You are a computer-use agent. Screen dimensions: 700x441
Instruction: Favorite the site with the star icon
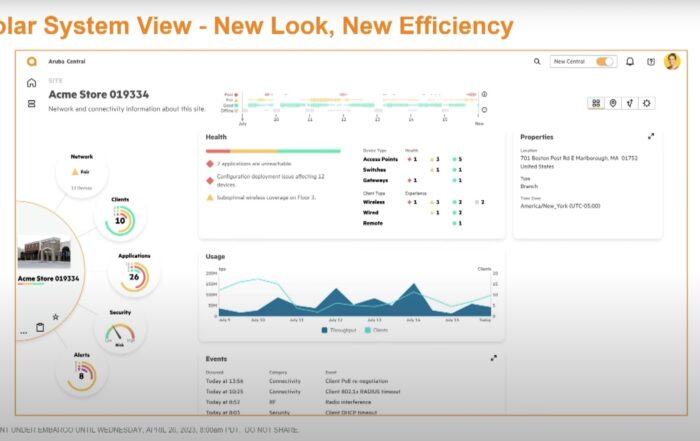[55, 317]
